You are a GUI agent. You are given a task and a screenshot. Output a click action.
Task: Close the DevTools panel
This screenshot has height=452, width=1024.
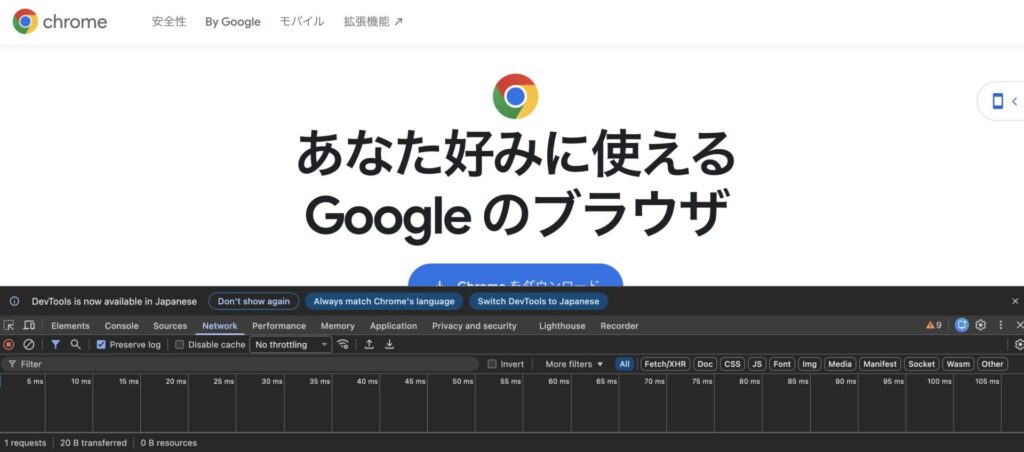tap(1019, 325)
